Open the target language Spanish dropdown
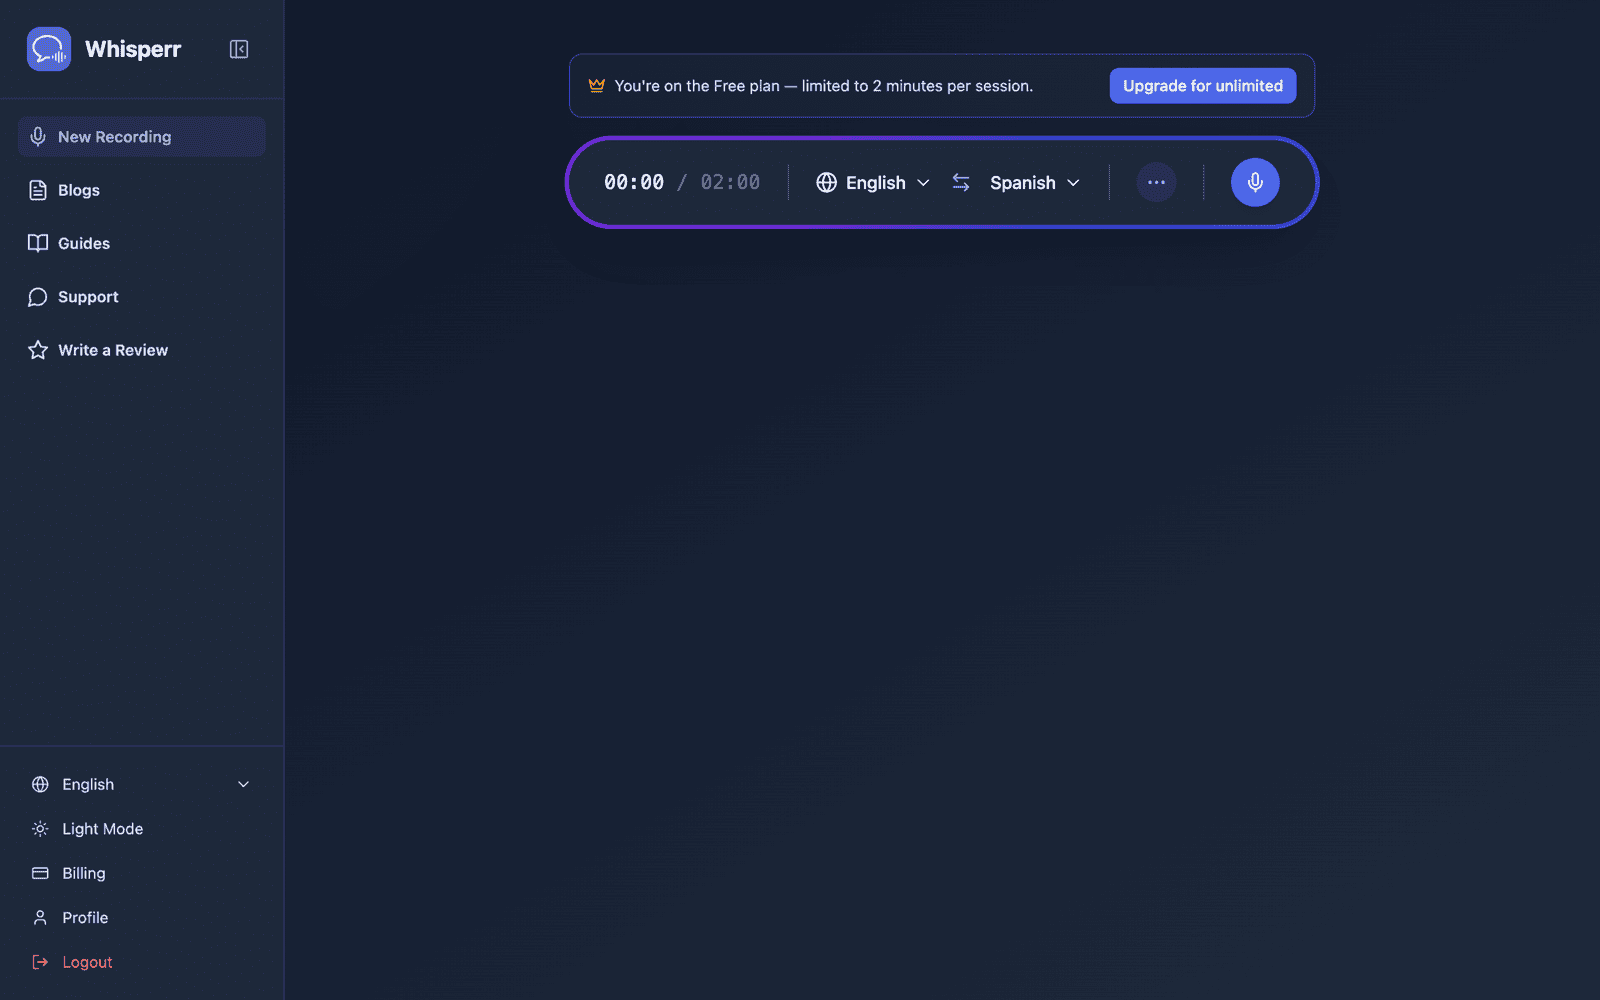This screenshot has width=1600, height=1000. (x=1035, y=182)
